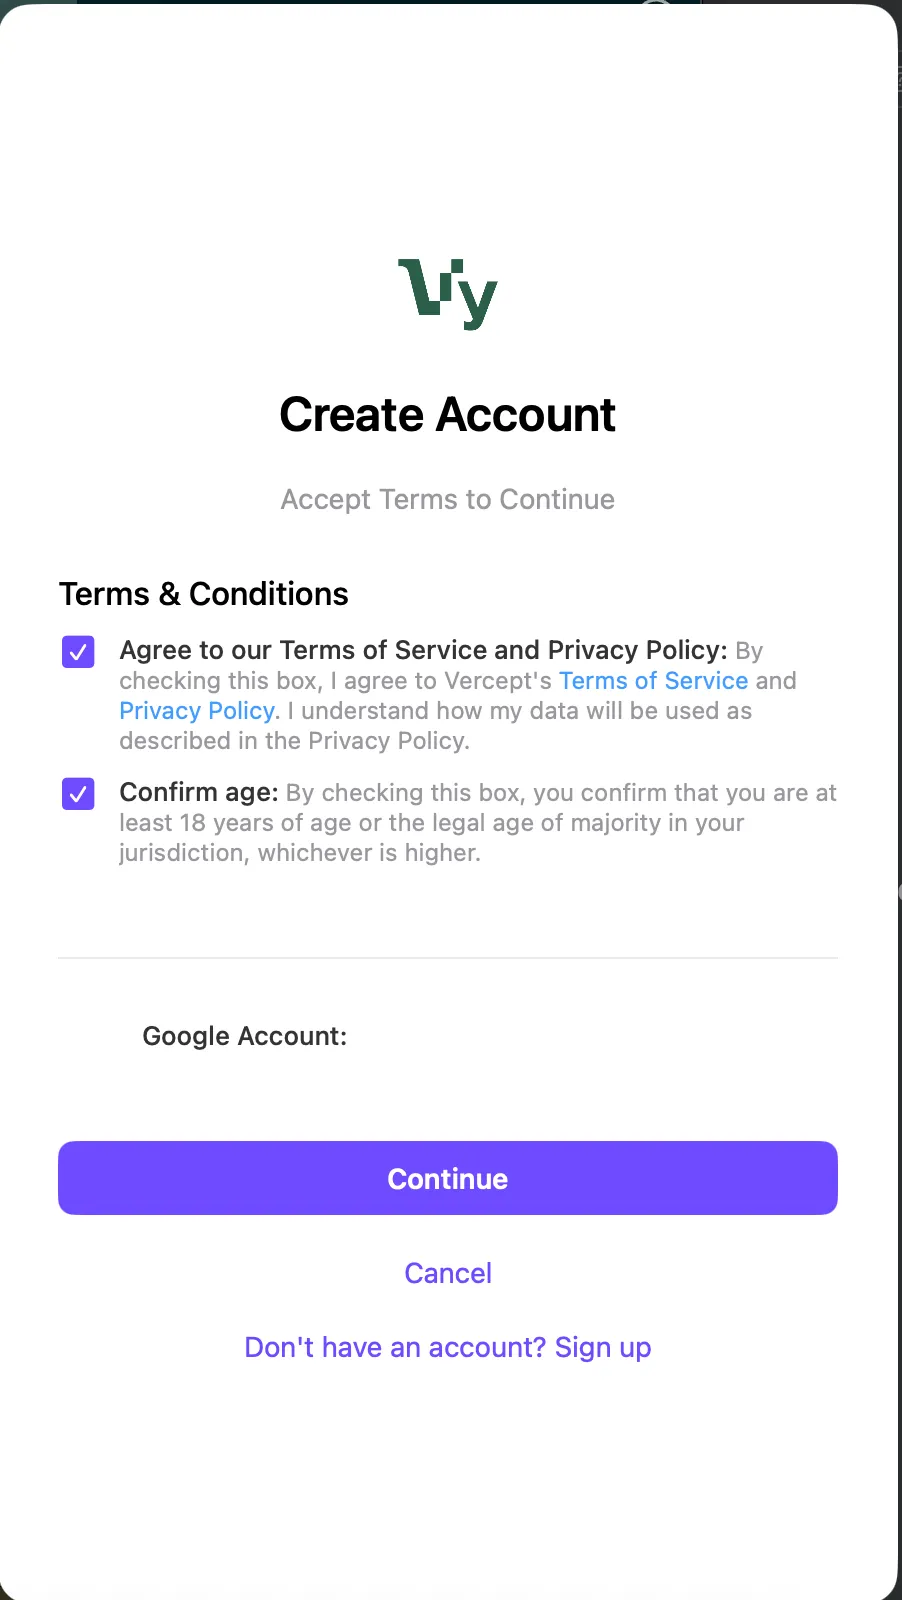Uncheck the Terms of Service agreement checkbox
Screen dimensions: 902x1600
tap(78, 652)
